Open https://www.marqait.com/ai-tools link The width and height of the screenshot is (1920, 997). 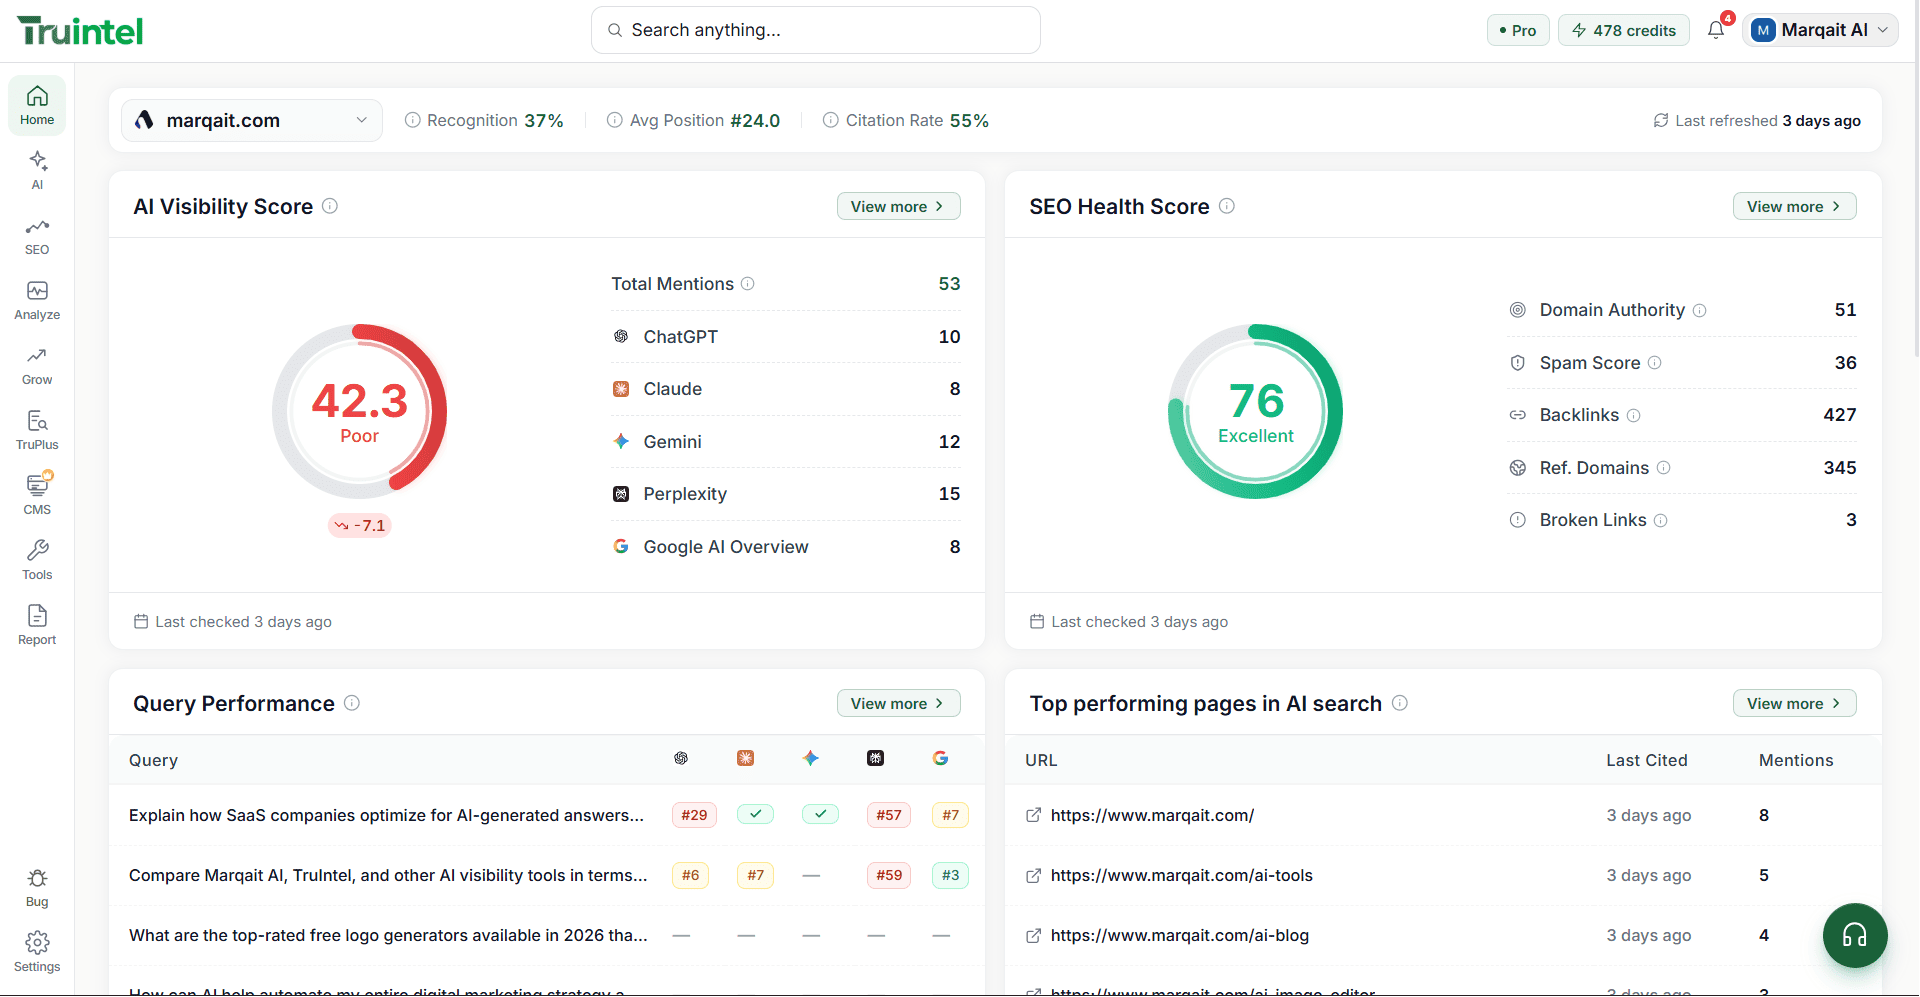[x=1181, y=876]
